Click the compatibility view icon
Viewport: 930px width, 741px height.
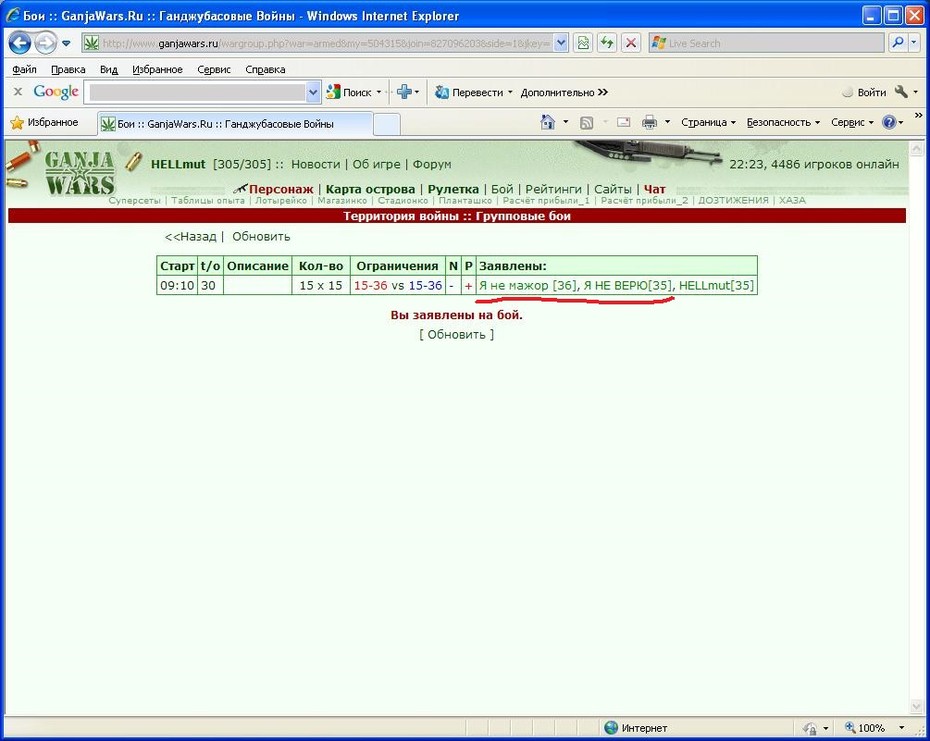point(584,43)
